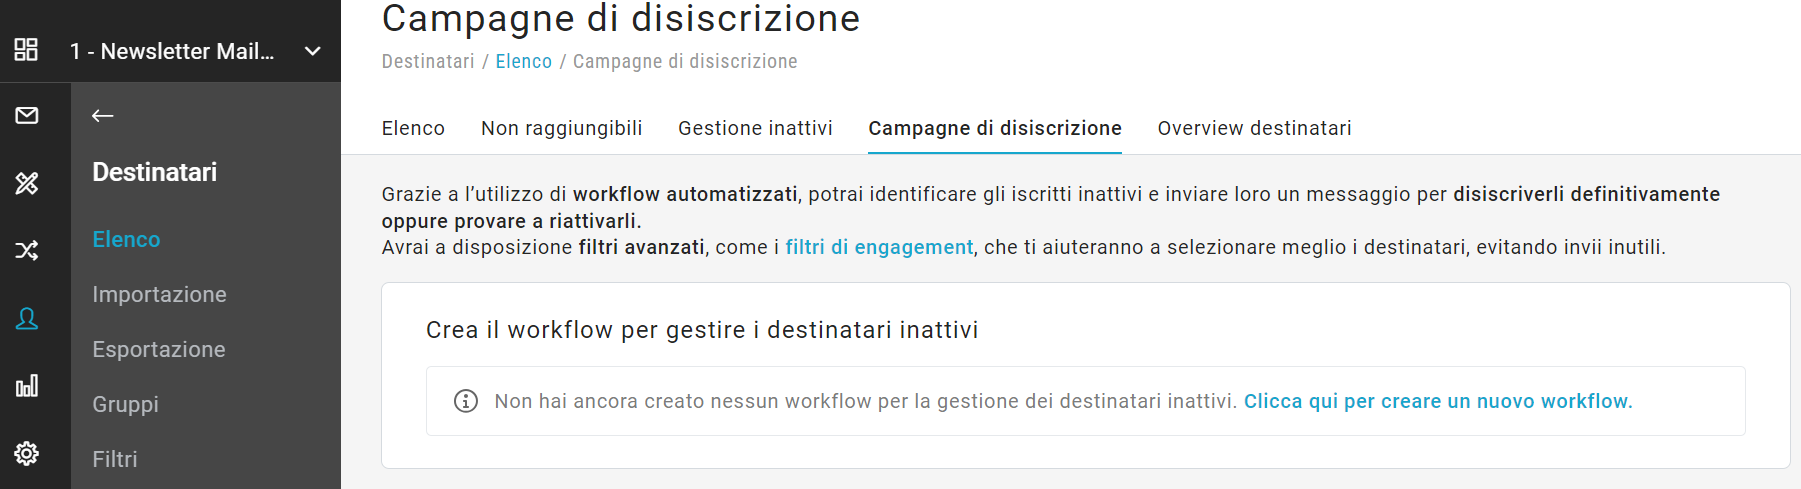Click the back arrow above Destinatari
The image size is (1801, 489).
(102, 116)
